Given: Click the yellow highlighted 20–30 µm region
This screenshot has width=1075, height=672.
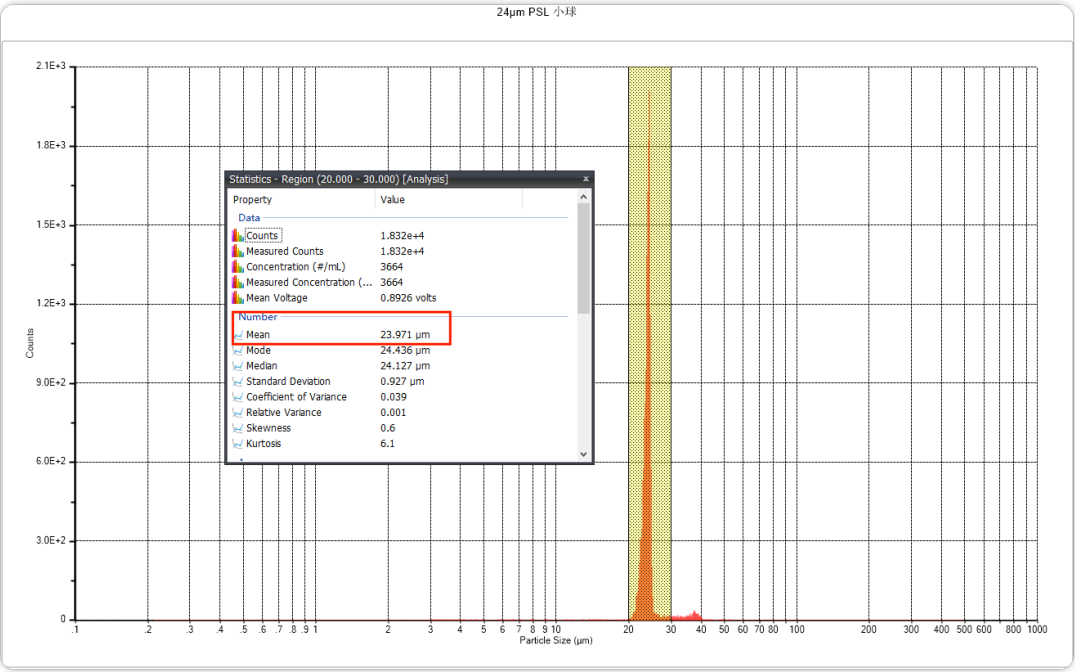Looking at the screenshot, I should click(649, 343).
